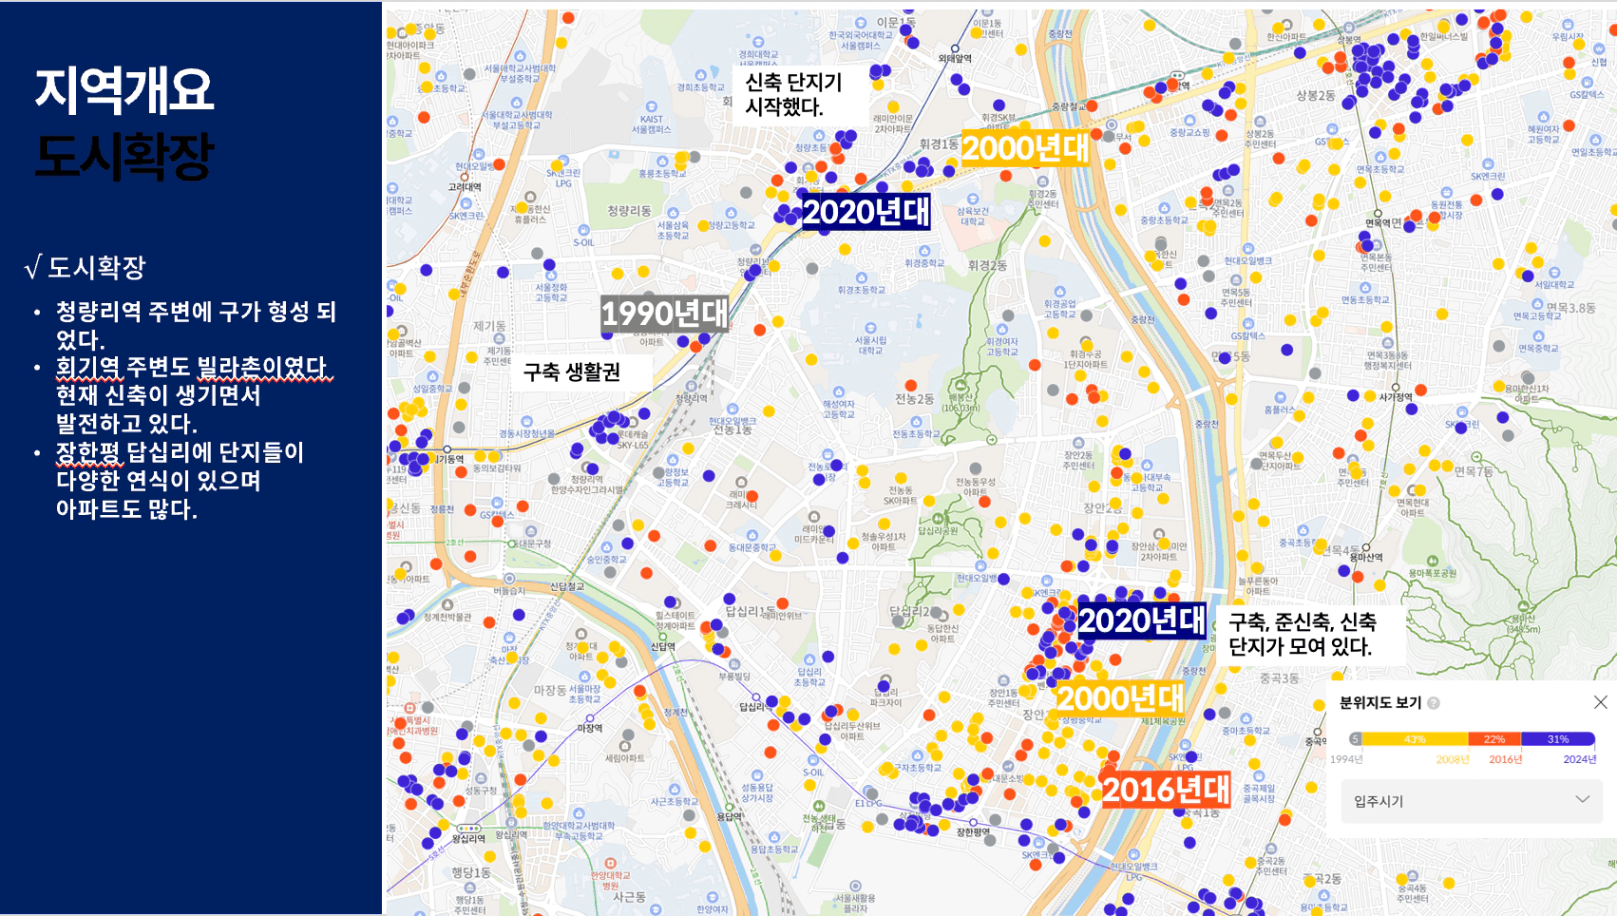
Task: Click the 용마폭포공원 park icon
Action: coord(1432,562)
